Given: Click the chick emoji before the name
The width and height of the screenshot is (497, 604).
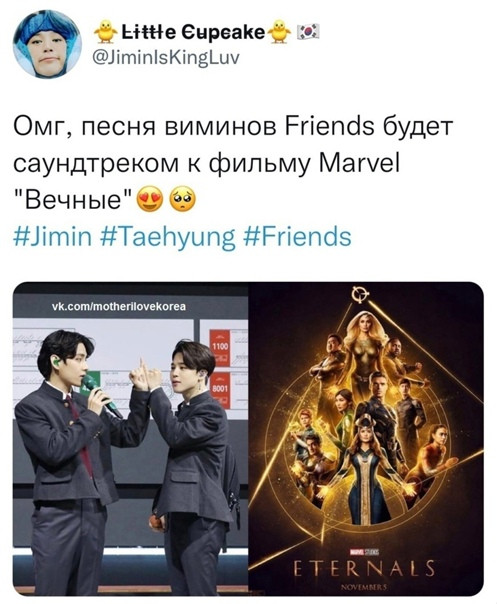Looking at the screenshot, I should (106, 32).
